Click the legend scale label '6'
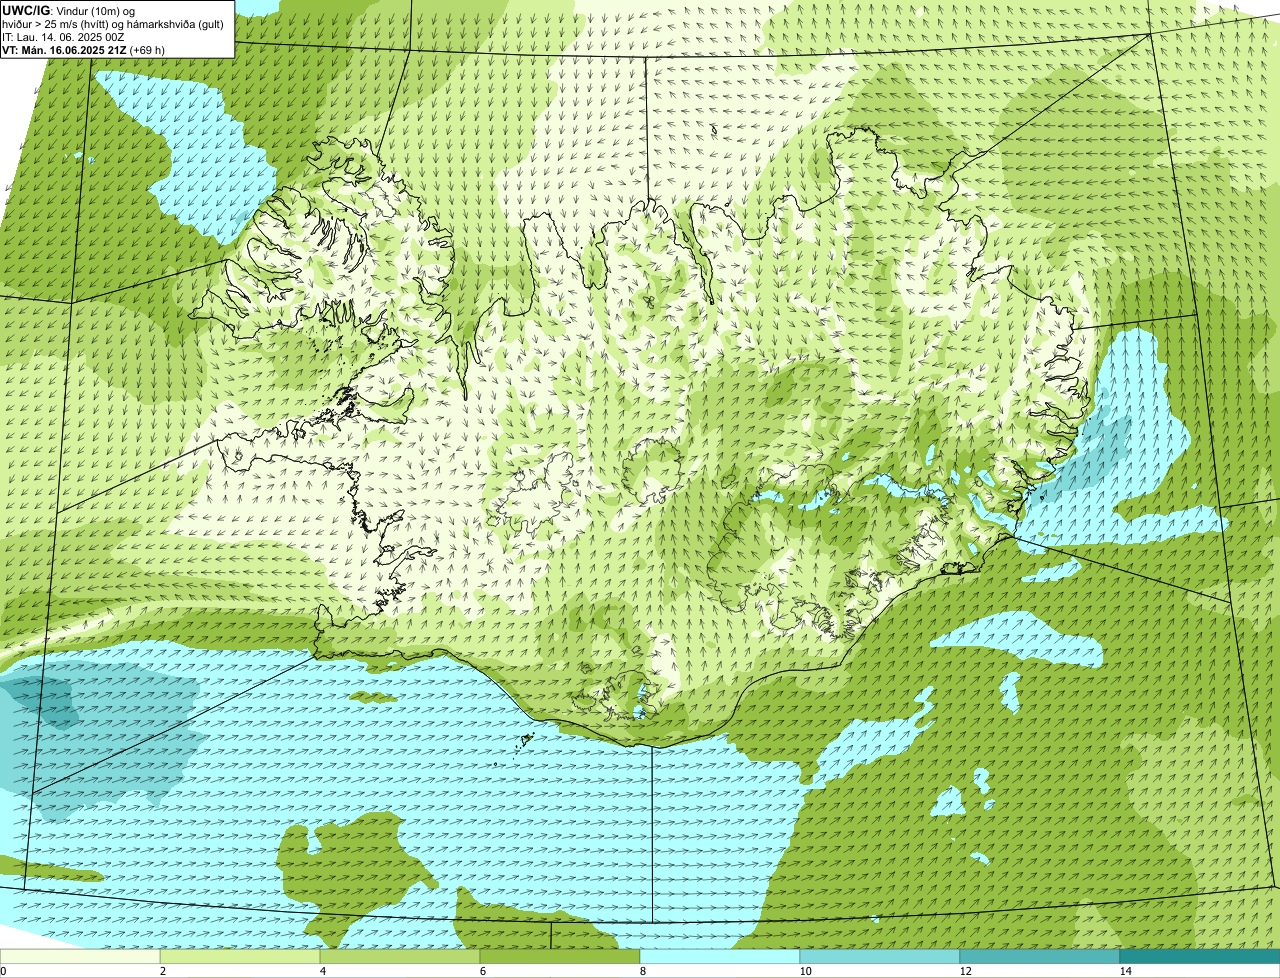This screenshot has width=1280, height=978. click(x=482, y=971)
